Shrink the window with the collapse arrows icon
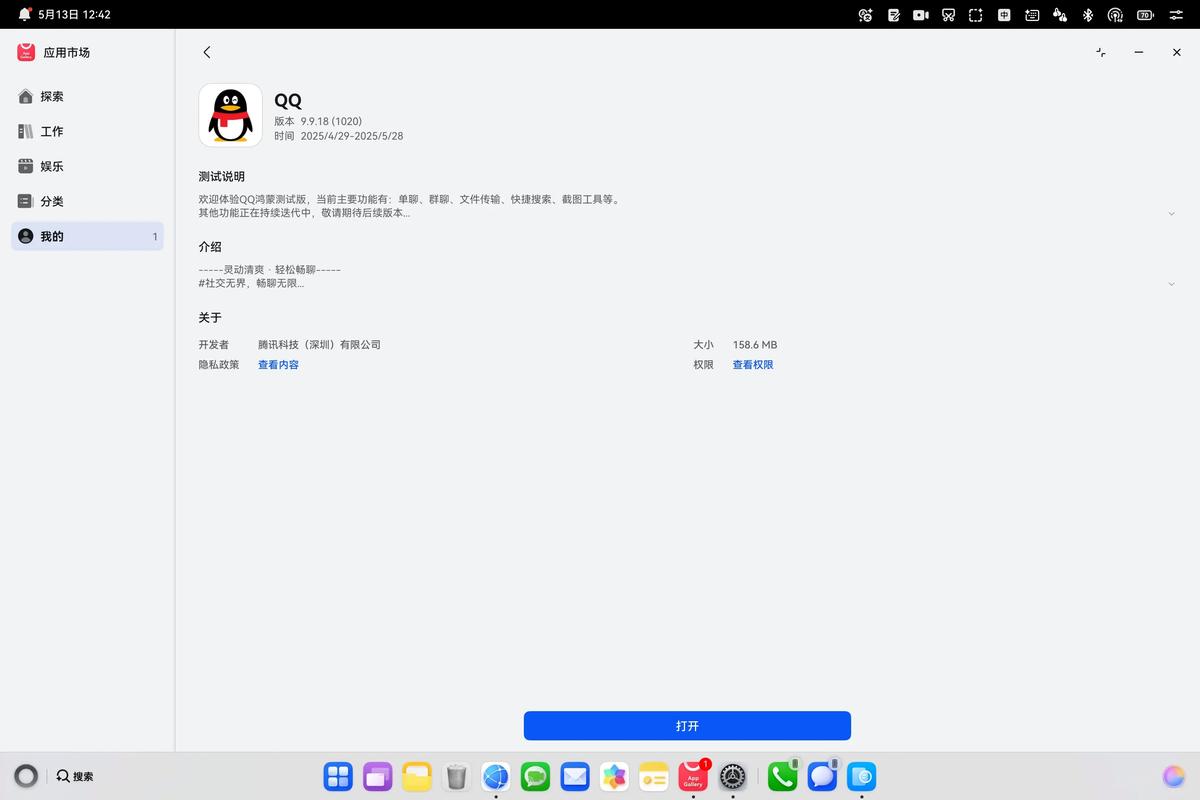 (x=1101, y=52)
